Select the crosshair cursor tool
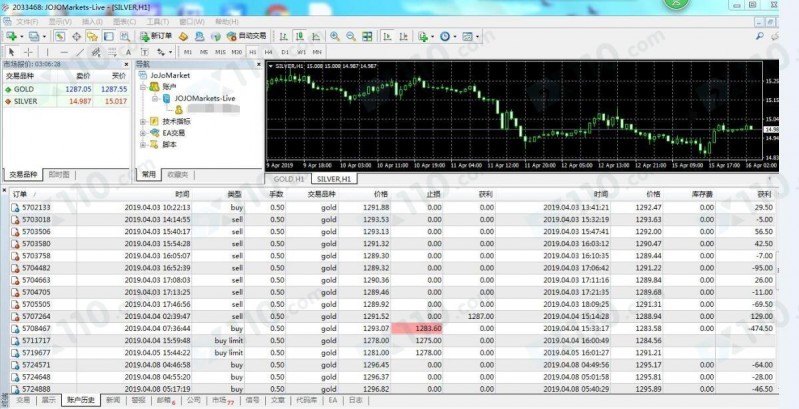The image size is (799, 409). point(28,51)
